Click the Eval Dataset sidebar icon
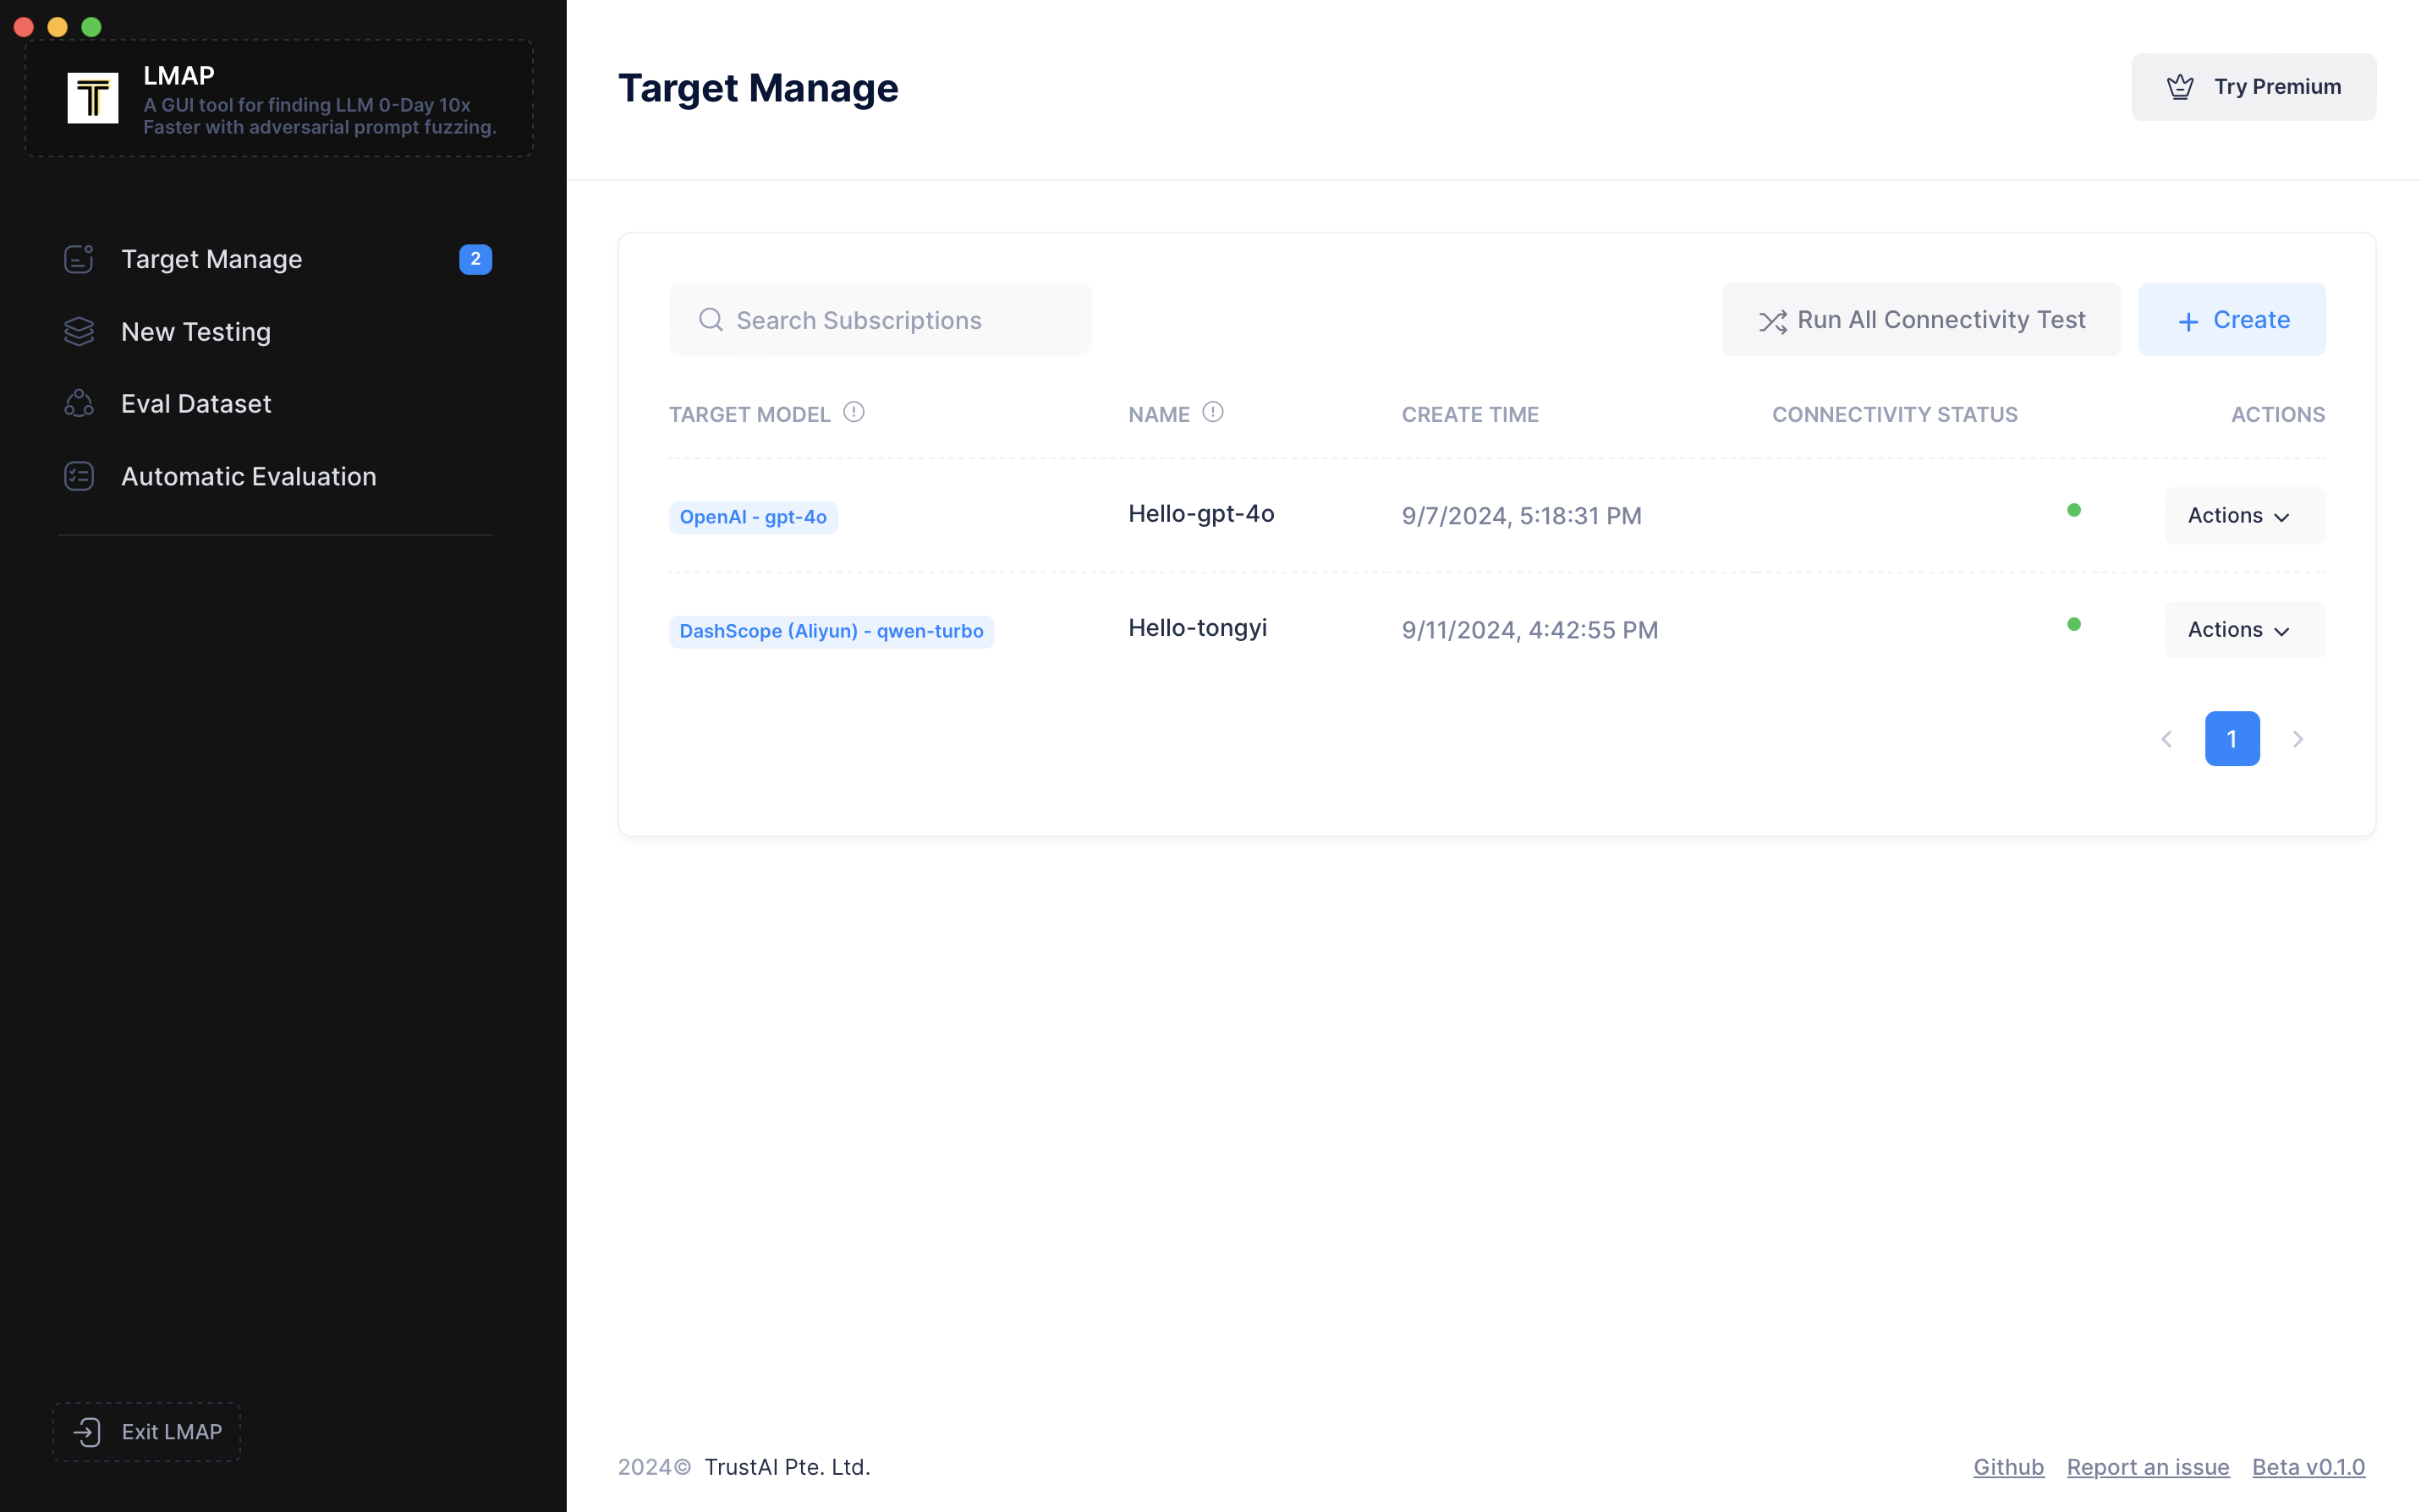Viewport: 2421px width, 1512px height. pos(79,403)
